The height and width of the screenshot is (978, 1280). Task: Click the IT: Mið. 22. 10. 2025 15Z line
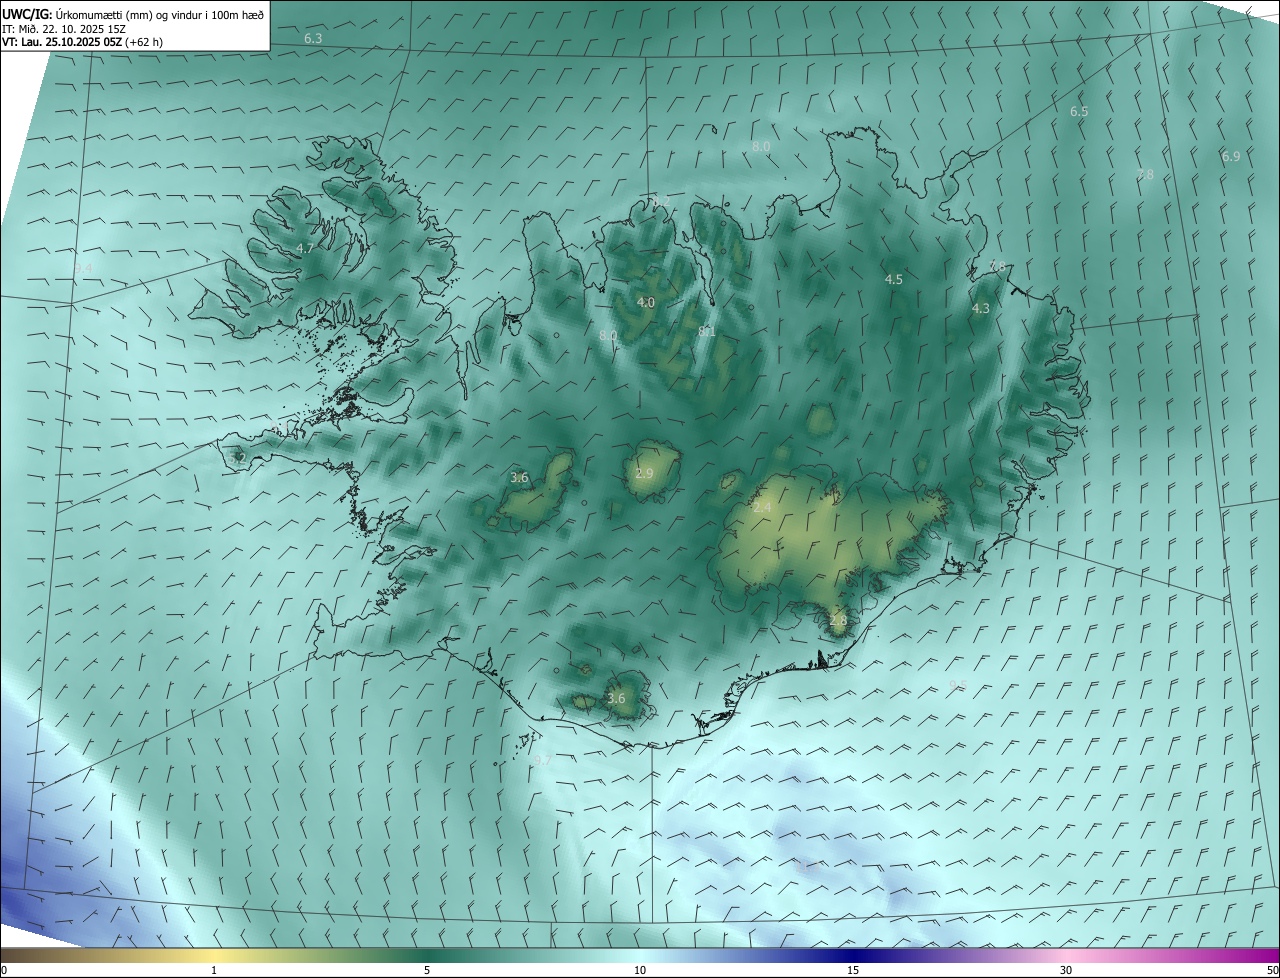(x=62, y=29)
